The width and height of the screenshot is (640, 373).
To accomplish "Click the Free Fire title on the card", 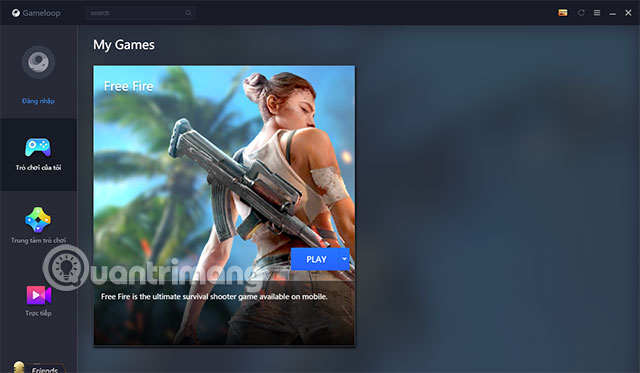I will [x=129, y=86].
